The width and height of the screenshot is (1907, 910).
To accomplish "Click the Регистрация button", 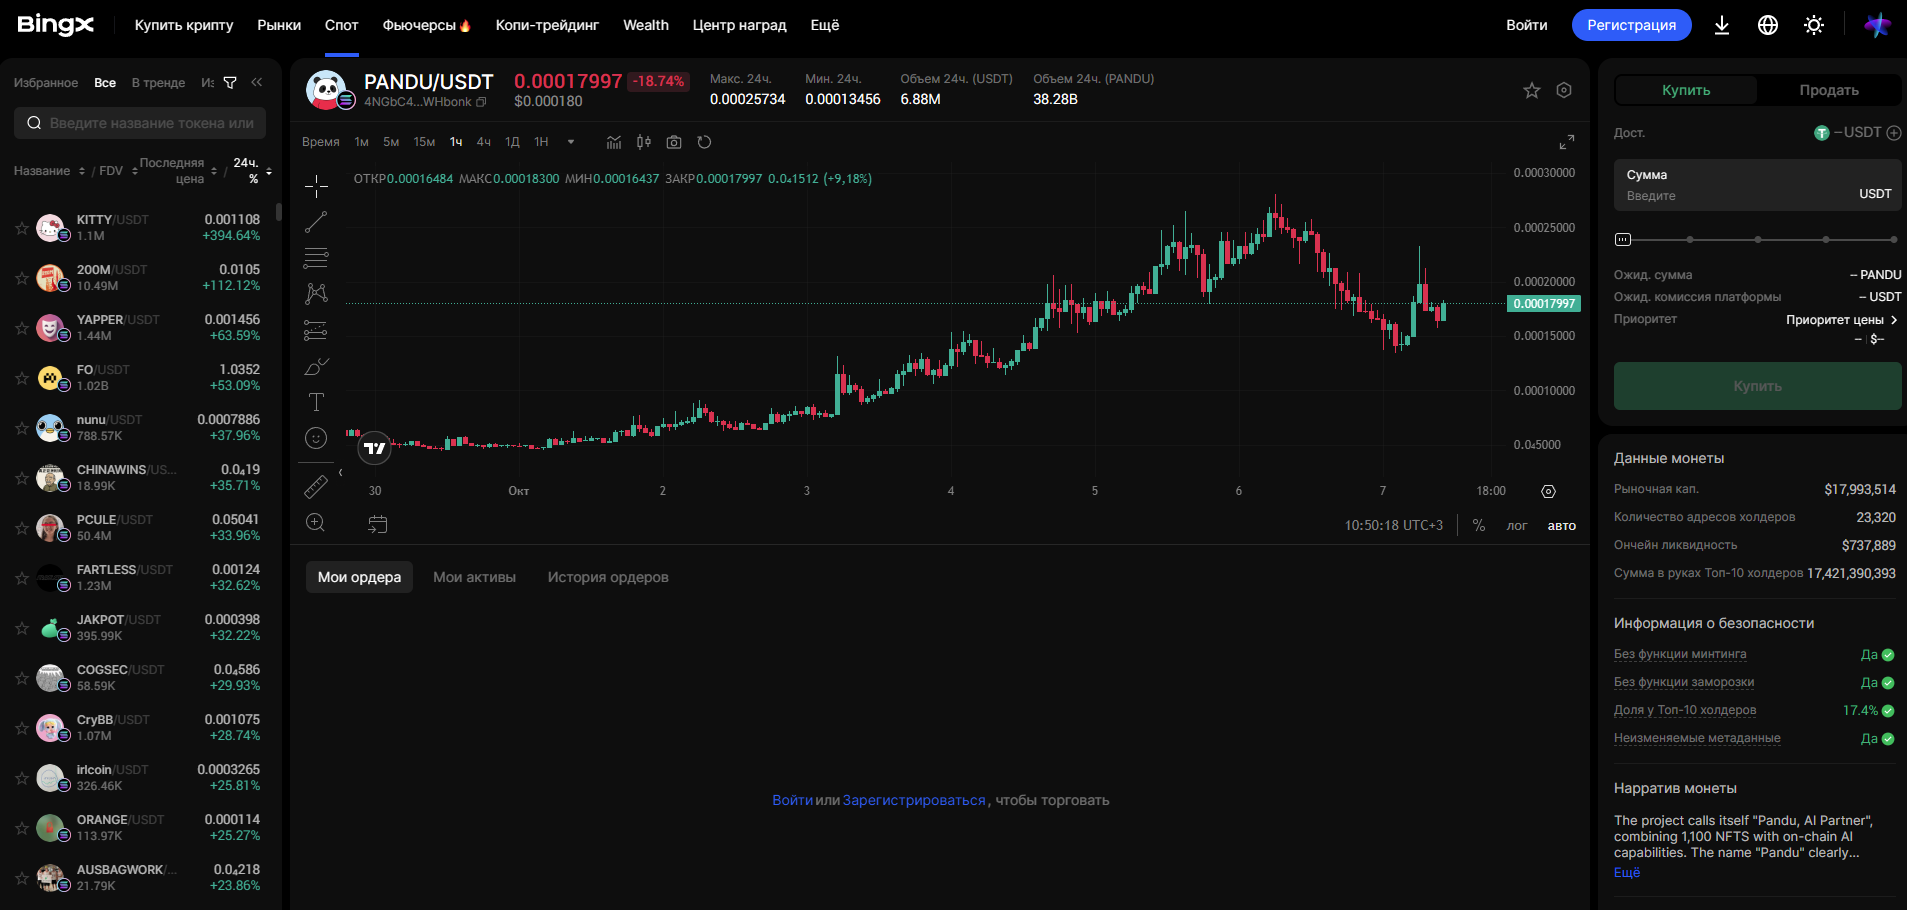I will (1631, 25).
